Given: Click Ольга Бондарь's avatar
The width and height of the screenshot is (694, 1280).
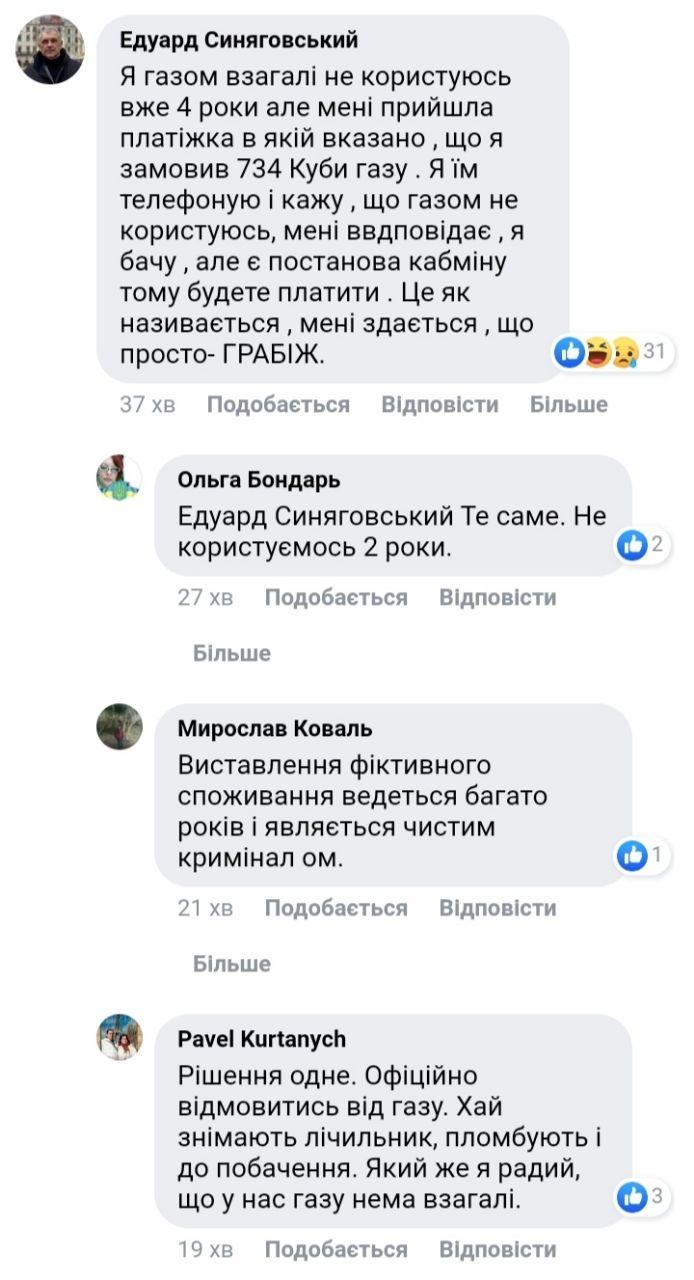Looking at the screenshot, I should [x=119, y=479].
